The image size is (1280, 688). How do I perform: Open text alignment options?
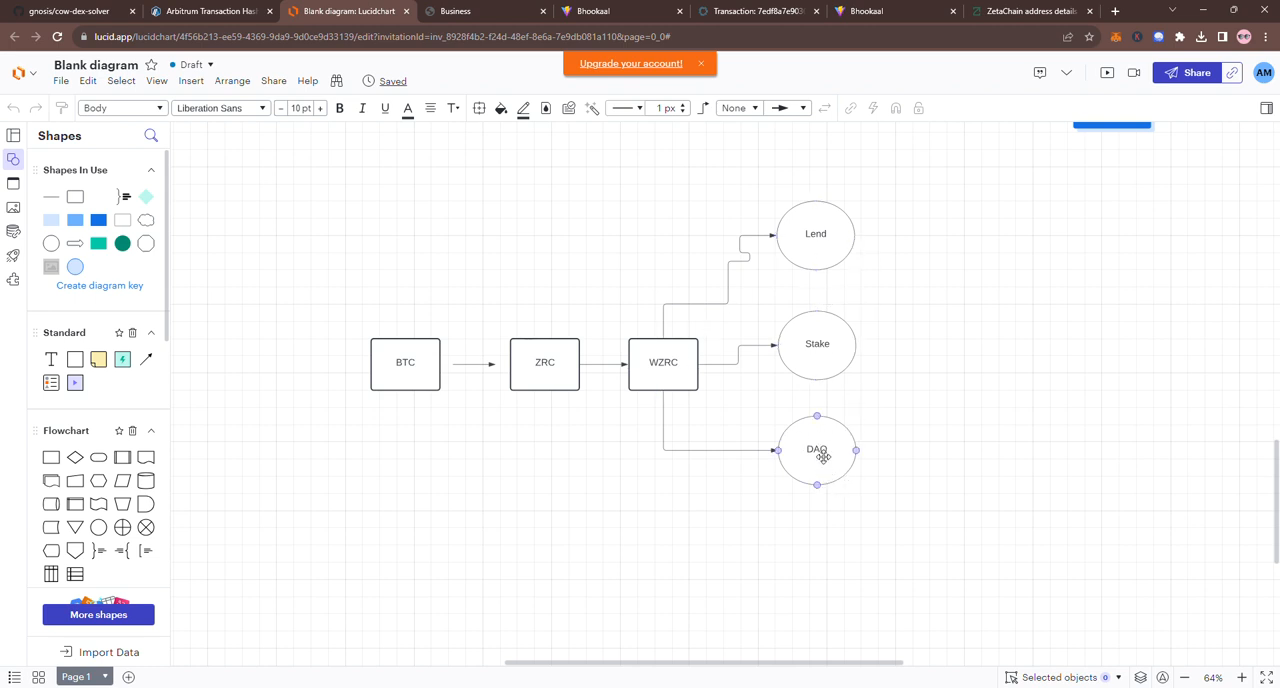coord(430,108)
